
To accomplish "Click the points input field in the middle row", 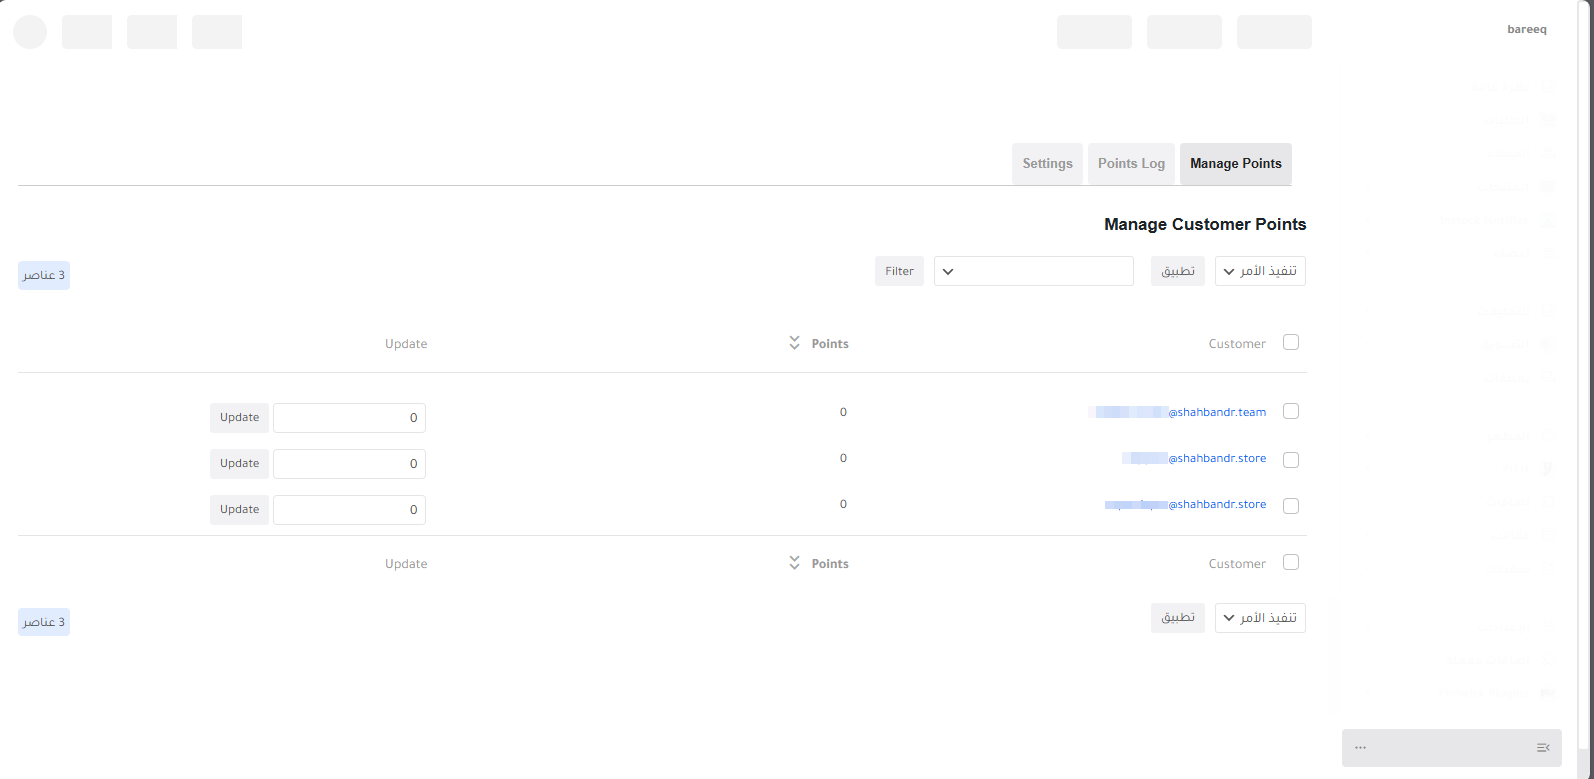I will click(349, 464).
